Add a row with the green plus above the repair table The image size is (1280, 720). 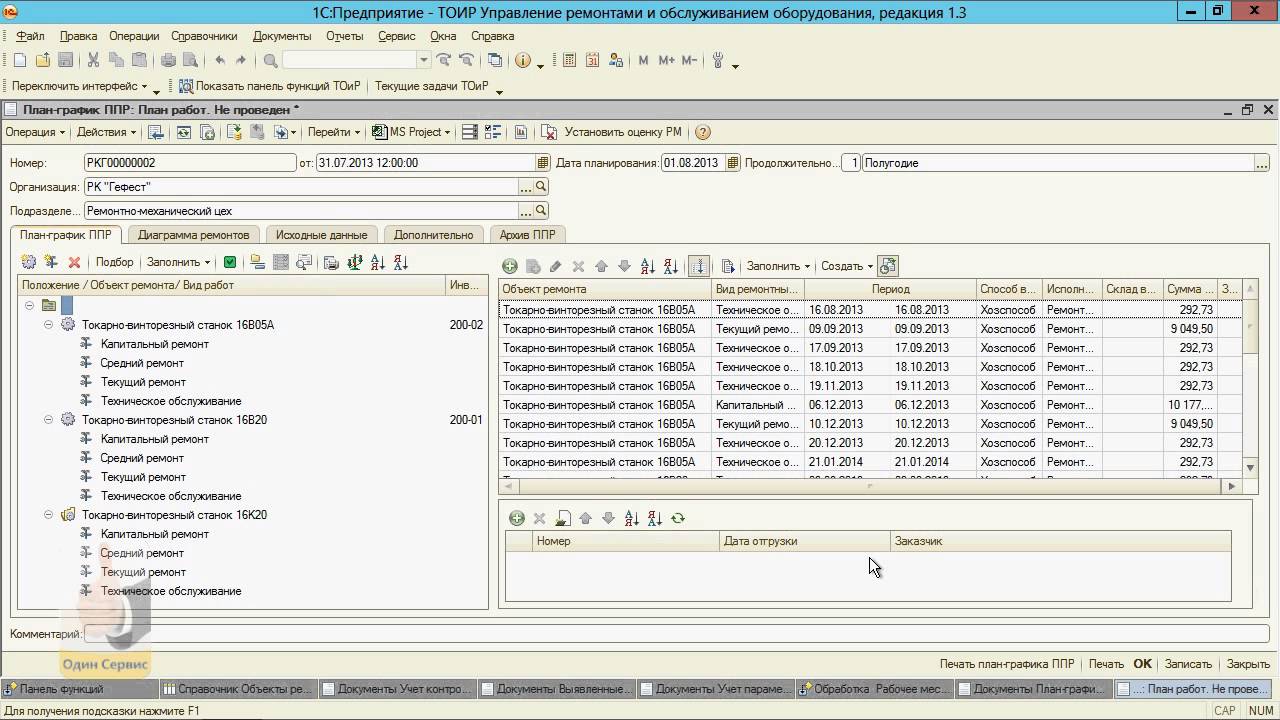coord(510,267)
